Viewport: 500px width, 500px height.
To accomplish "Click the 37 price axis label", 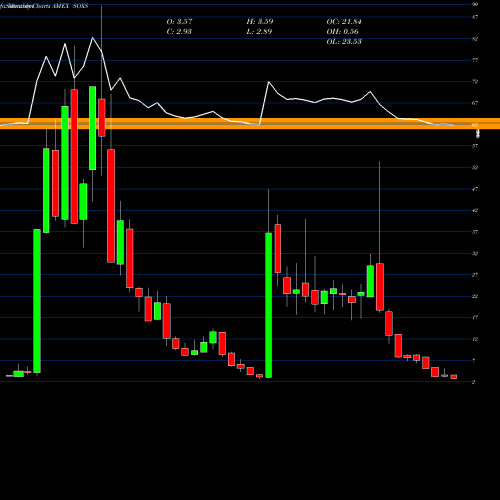I will (475, 232).
